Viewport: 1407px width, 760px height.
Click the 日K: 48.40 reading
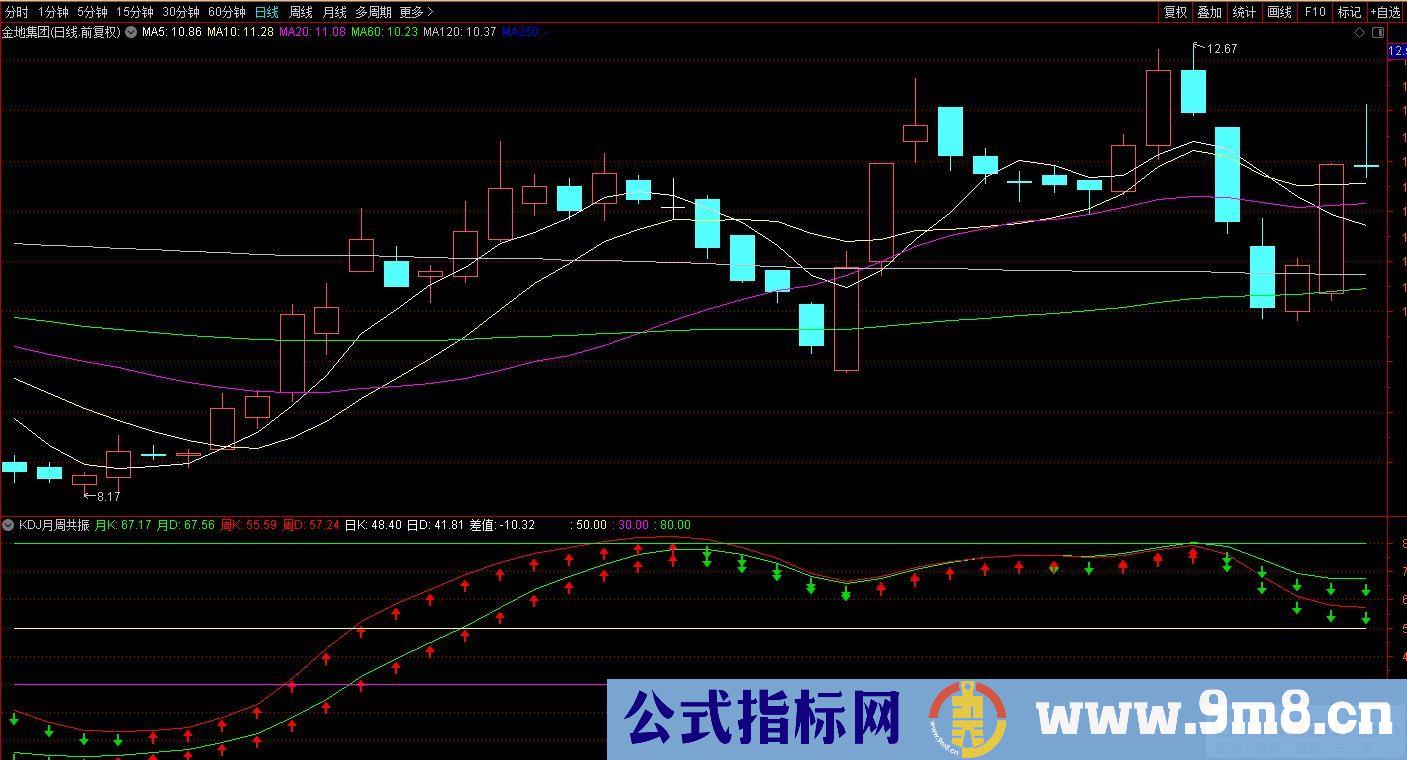pos(373,525)
